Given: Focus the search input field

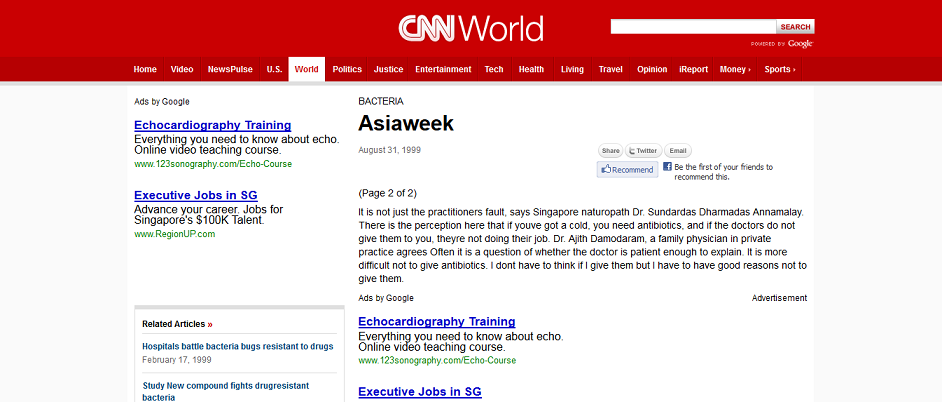Looking at the screenshot, I should [693, 26].
